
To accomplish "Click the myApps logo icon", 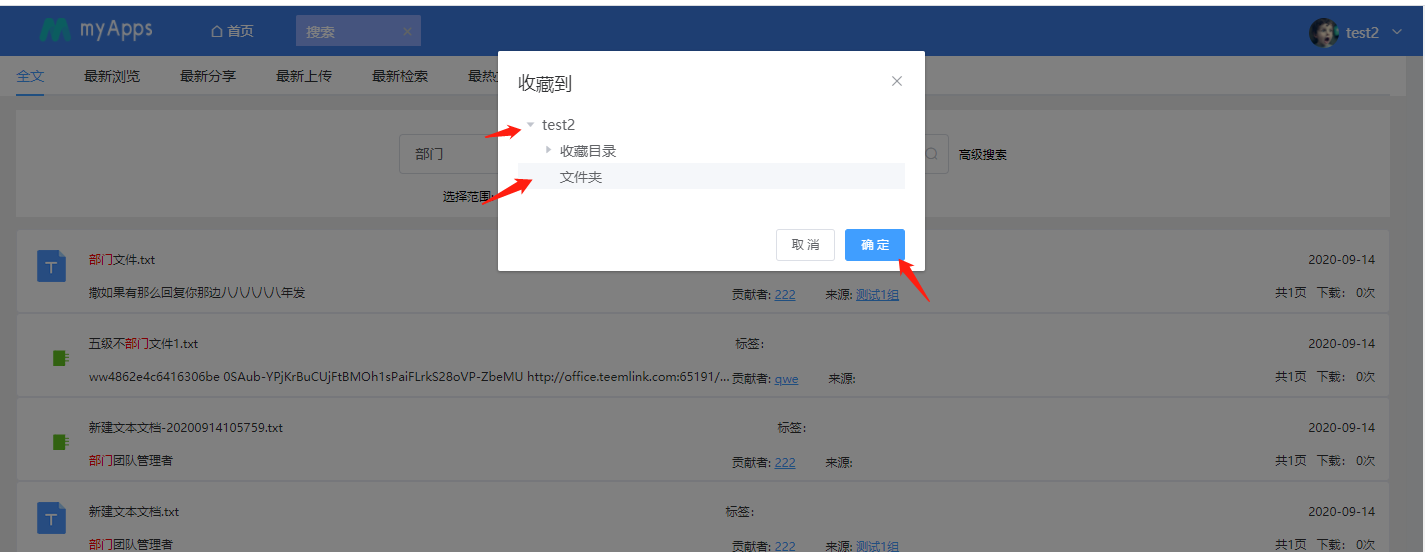I will [55, 31].
